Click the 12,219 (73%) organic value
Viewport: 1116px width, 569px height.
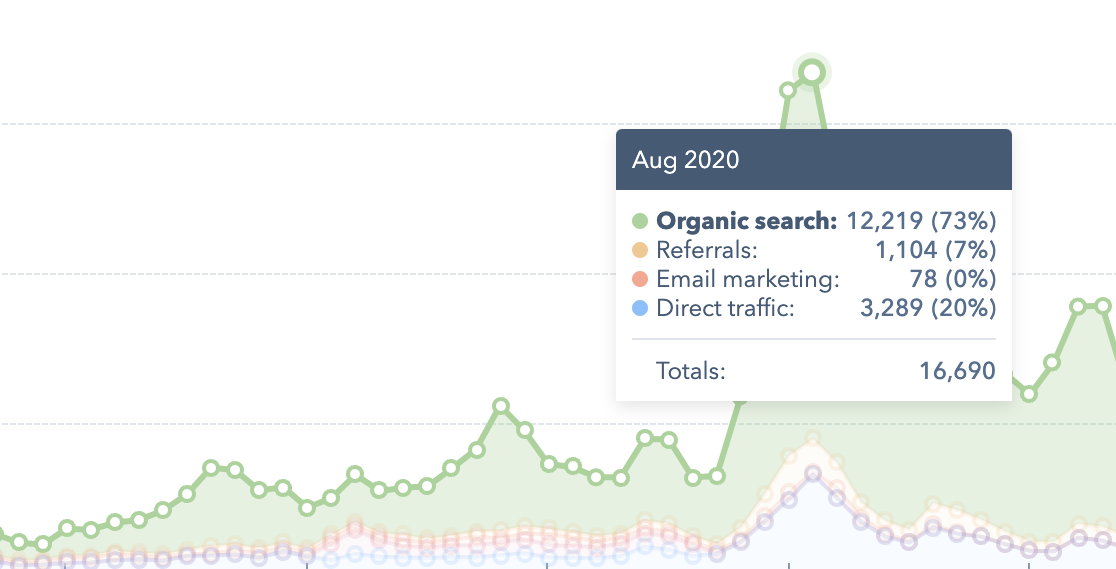[x=921, y=221]
